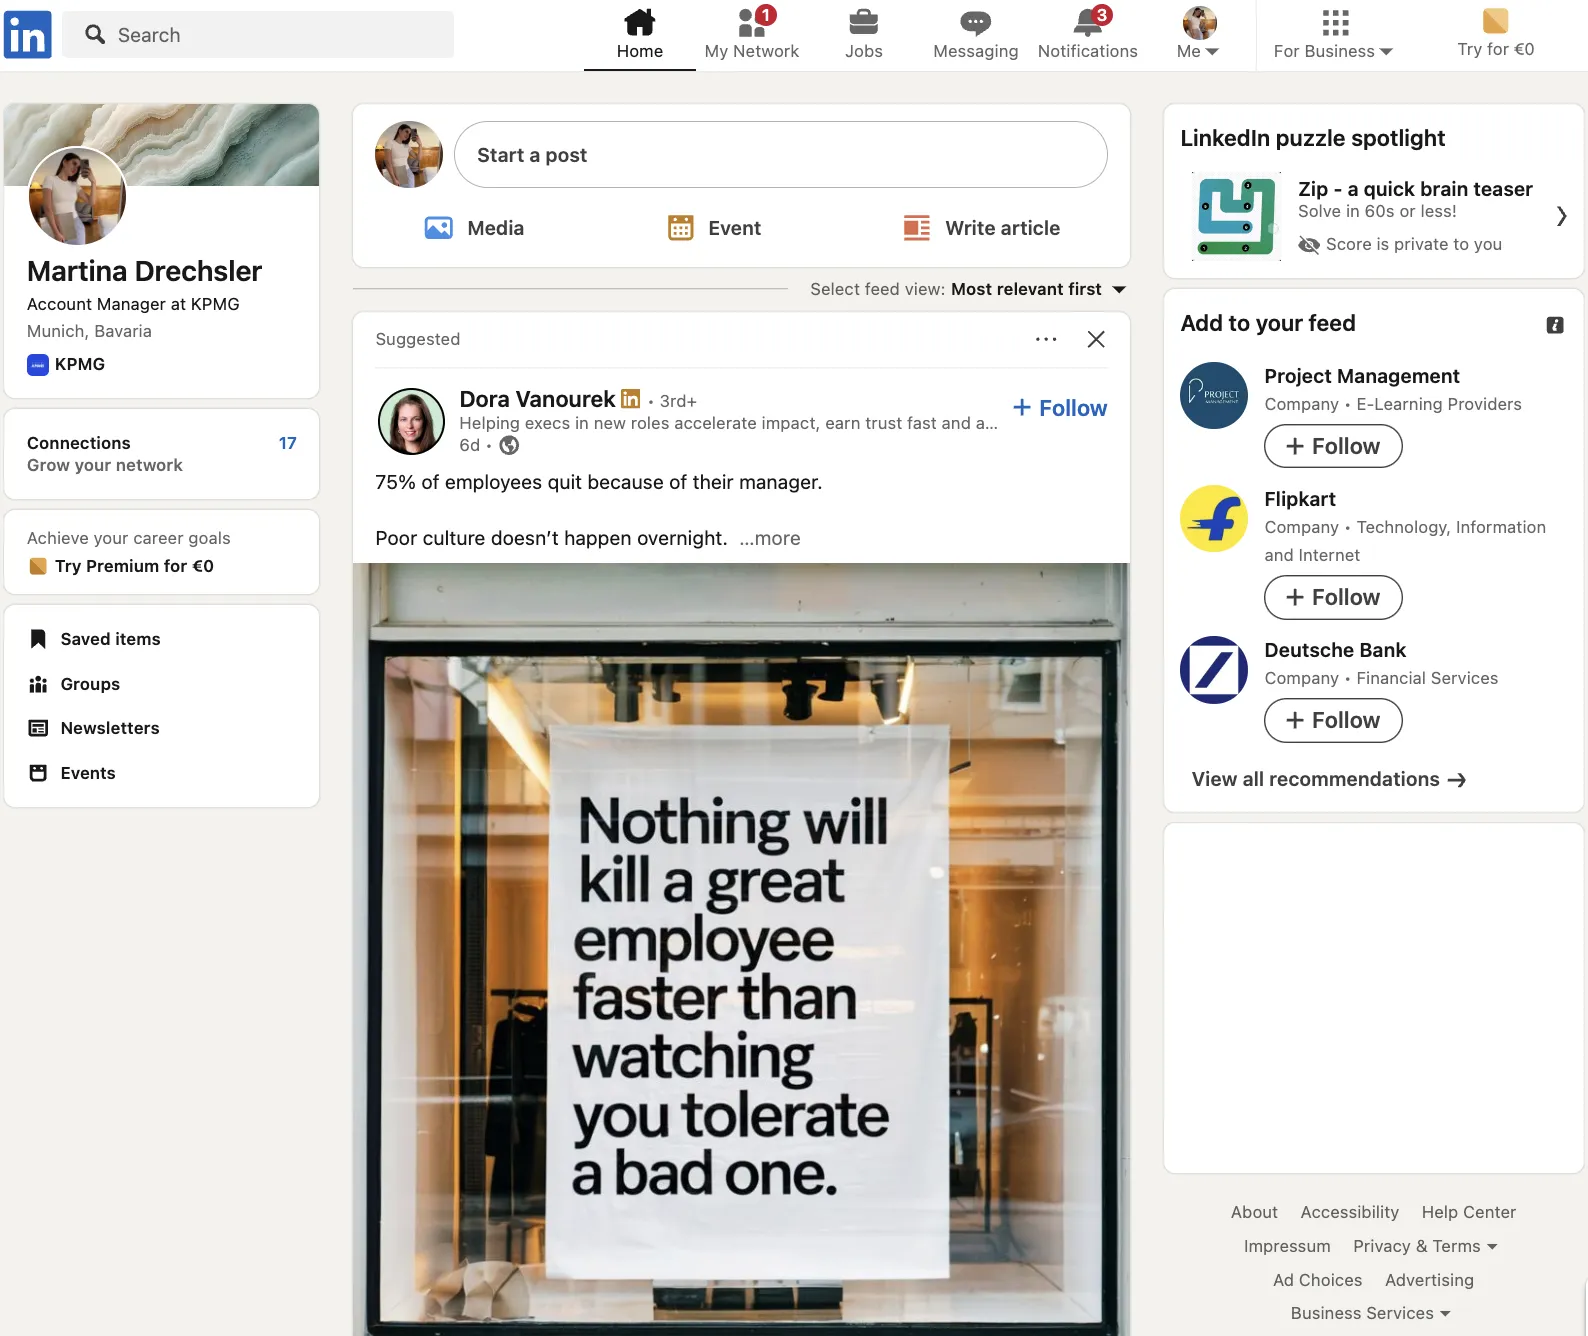Click the Events calendar icon in sidebar
This screenshot has width=1588, height=1336.
coord(38,773)
